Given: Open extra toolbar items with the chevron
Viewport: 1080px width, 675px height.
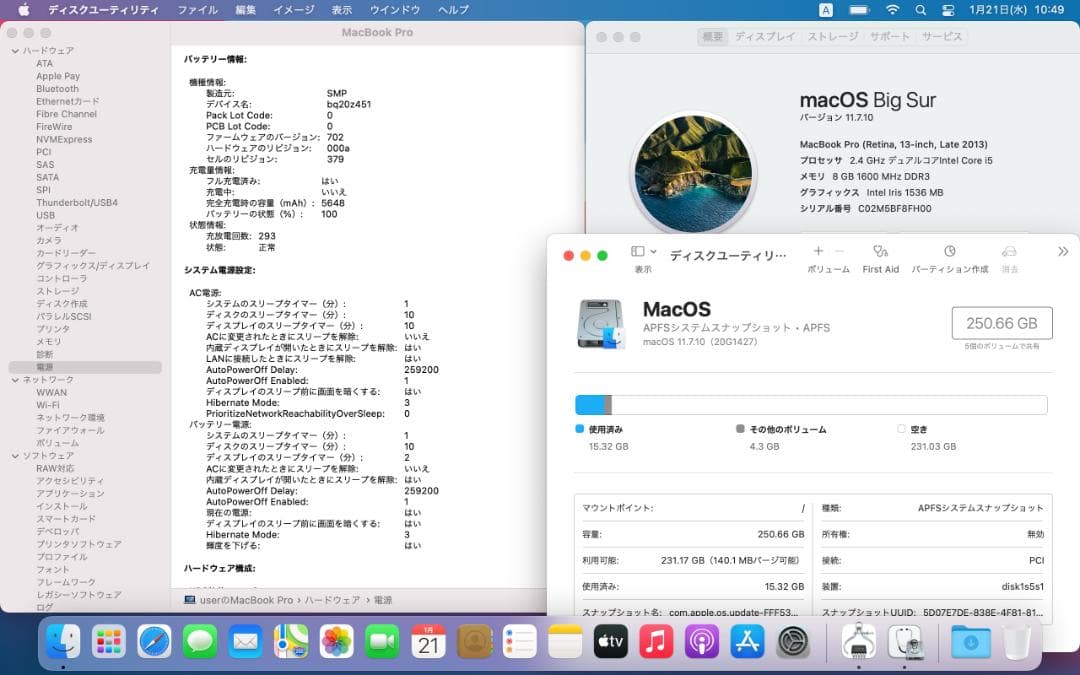Looking at the screenshot, I should (1061, 253).
